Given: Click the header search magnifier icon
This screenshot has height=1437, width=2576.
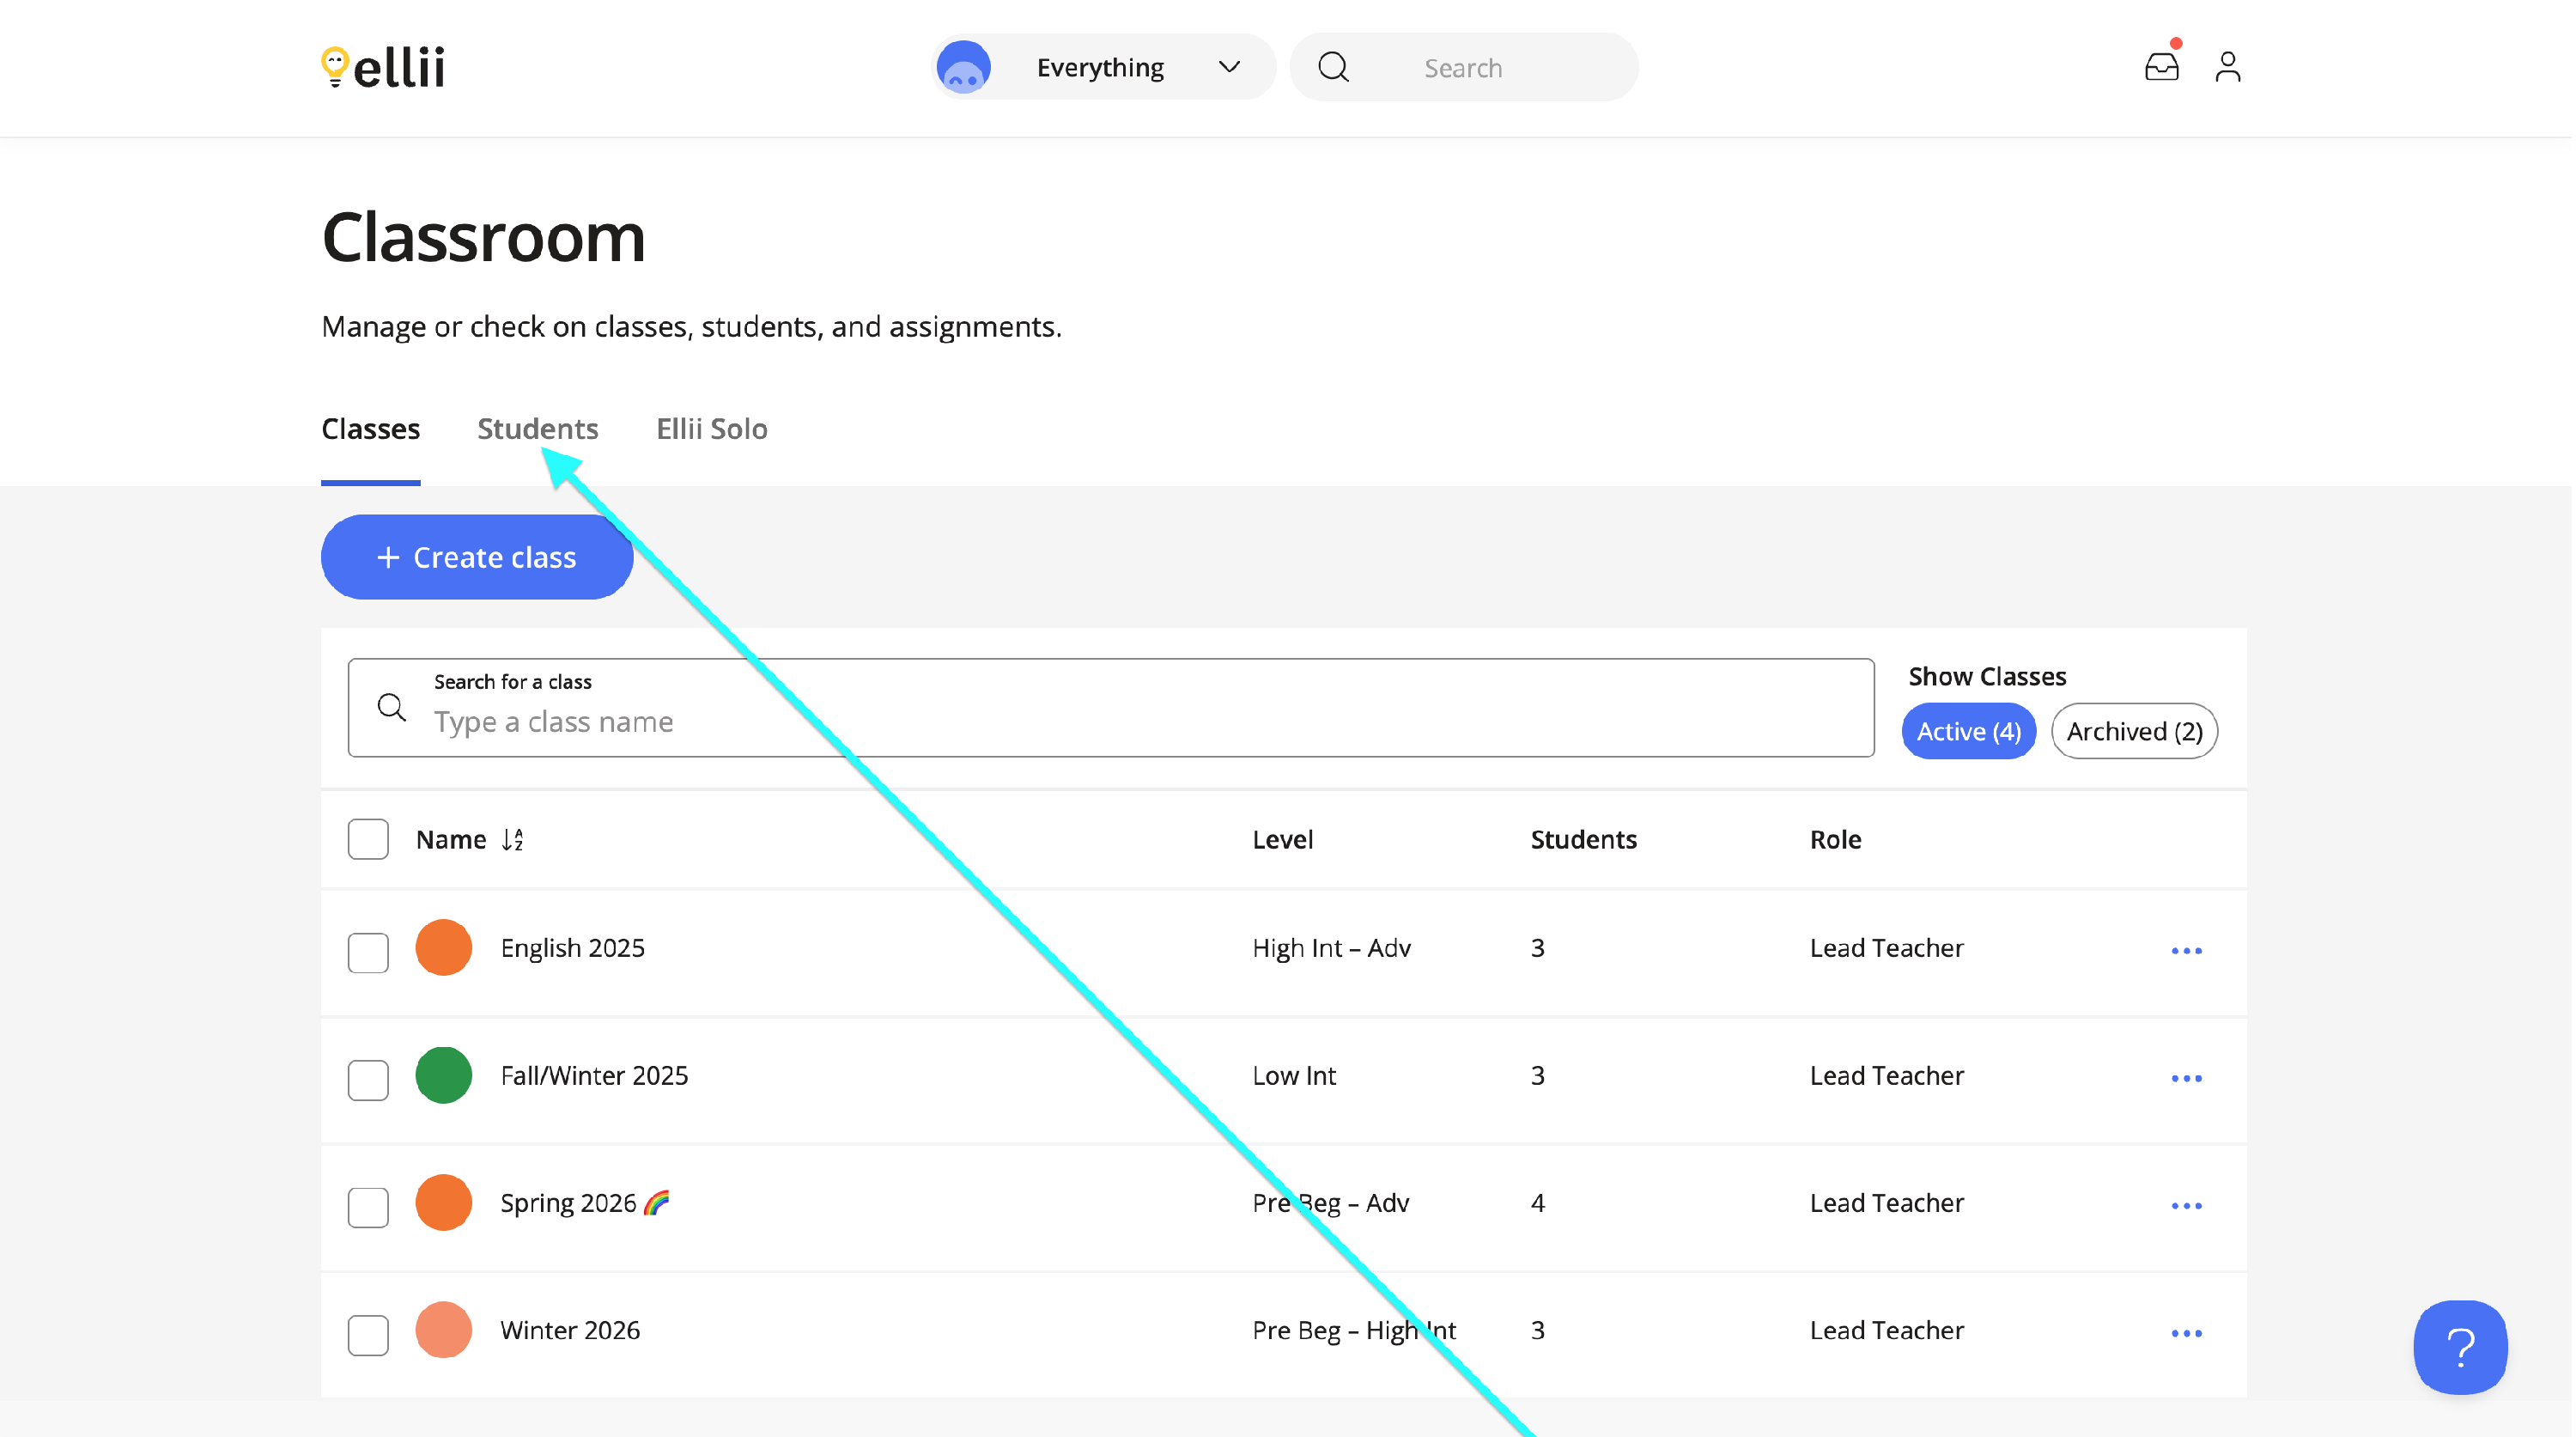Looking at the screenshot, I should pos(1333,67).
